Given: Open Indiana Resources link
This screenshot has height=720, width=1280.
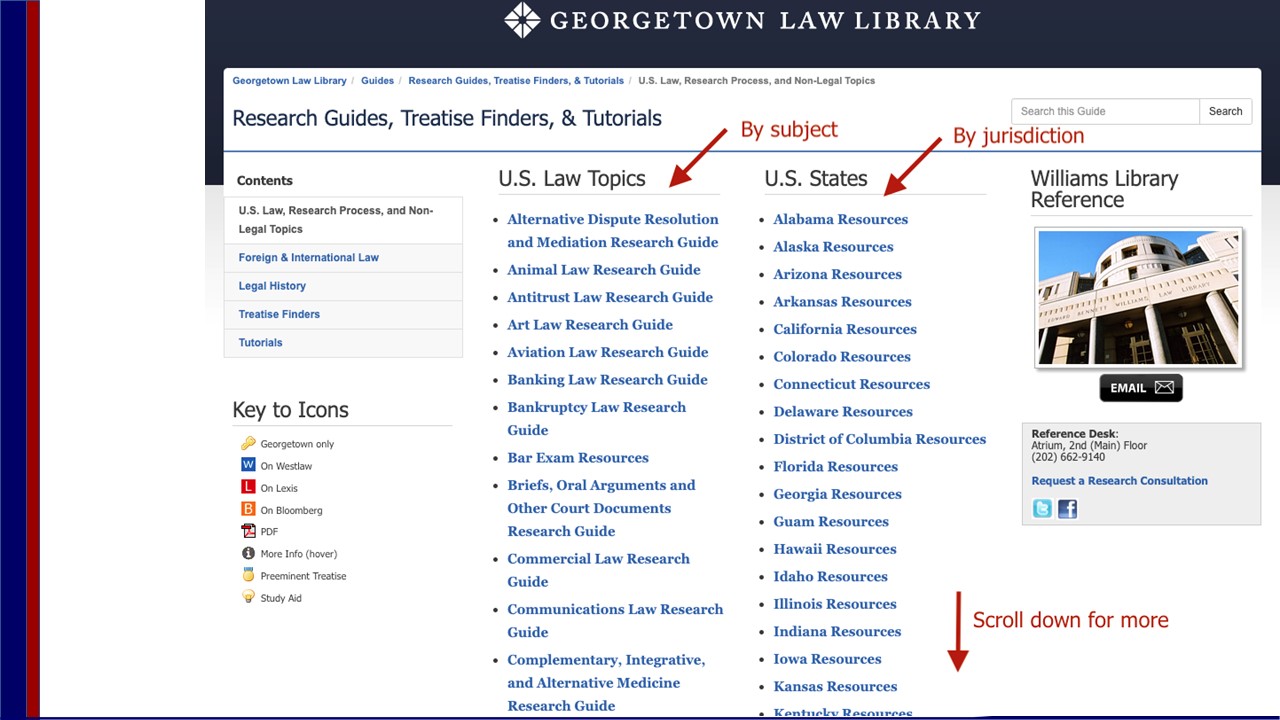Looking at the screenshot, I should point(837,632).
